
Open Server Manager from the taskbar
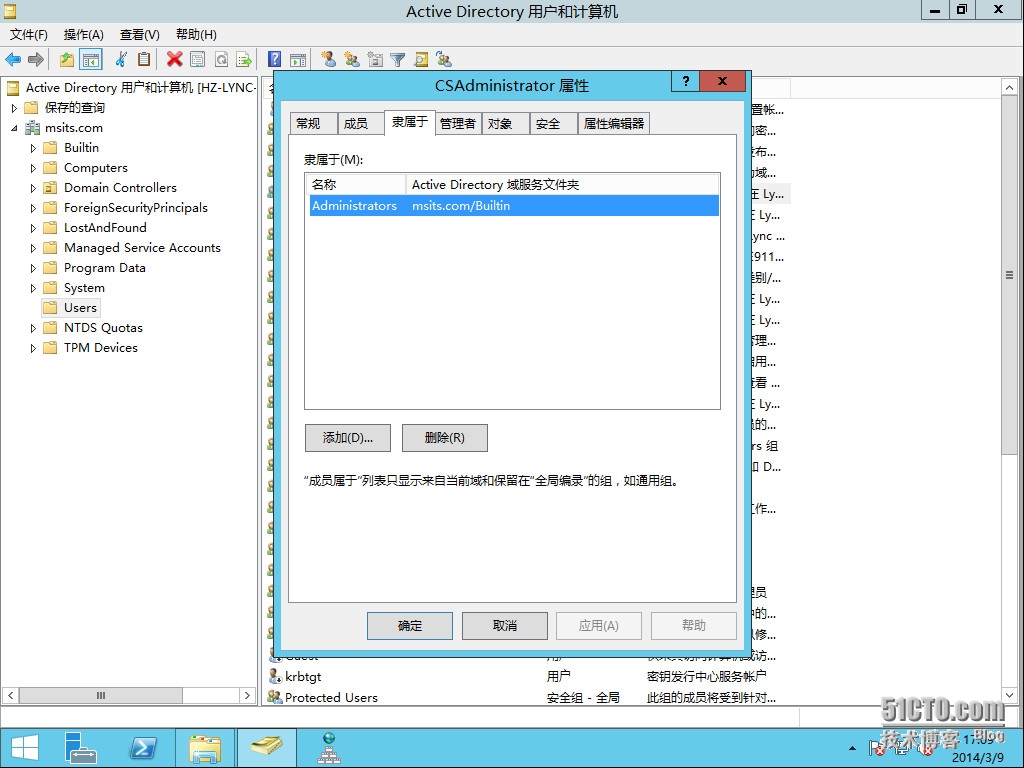point(80,748)
